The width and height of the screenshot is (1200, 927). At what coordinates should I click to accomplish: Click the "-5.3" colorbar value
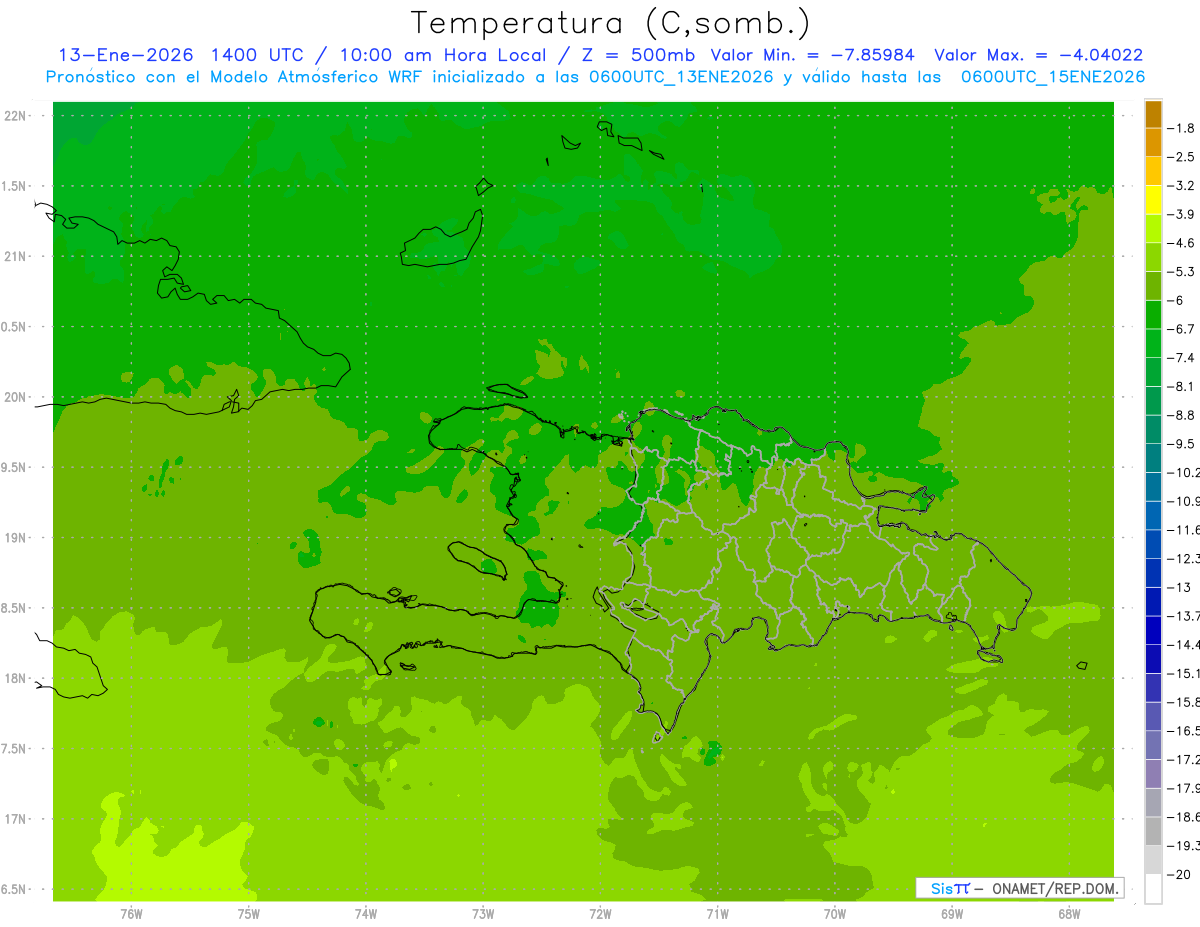1181,272
